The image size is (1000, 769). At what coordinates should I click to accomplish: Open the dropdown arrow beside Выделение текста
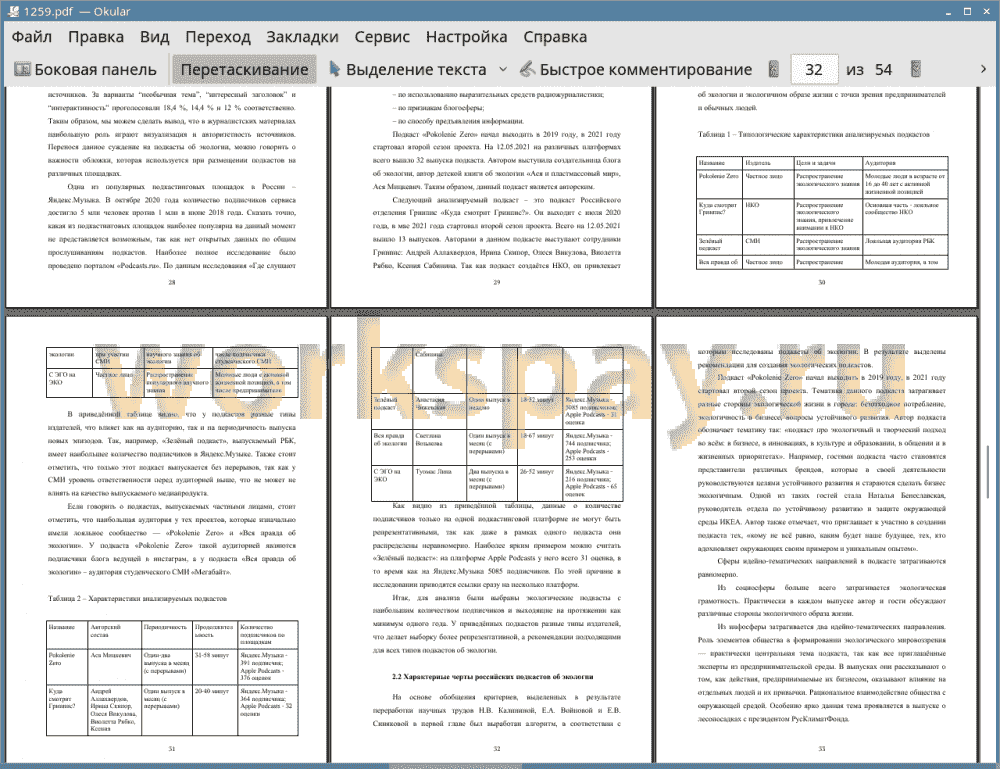(x=503, y=70)
